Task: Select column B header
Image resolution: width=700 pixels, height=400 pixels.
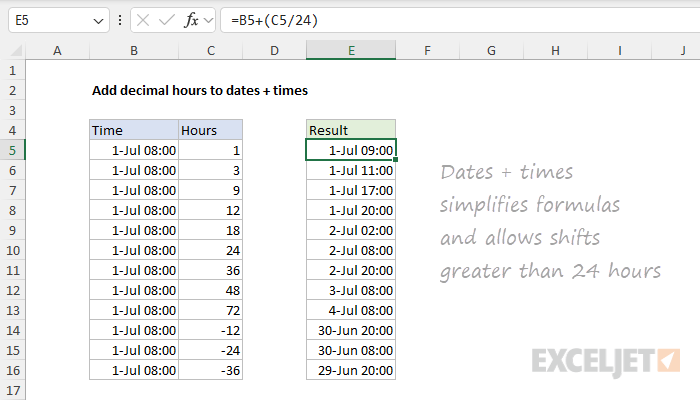Action: click(x=134, y=50)
